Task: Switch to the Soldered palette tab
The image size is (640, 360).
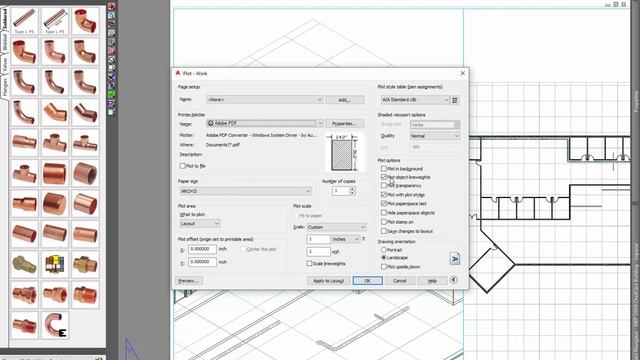Action: click(4, 19)
